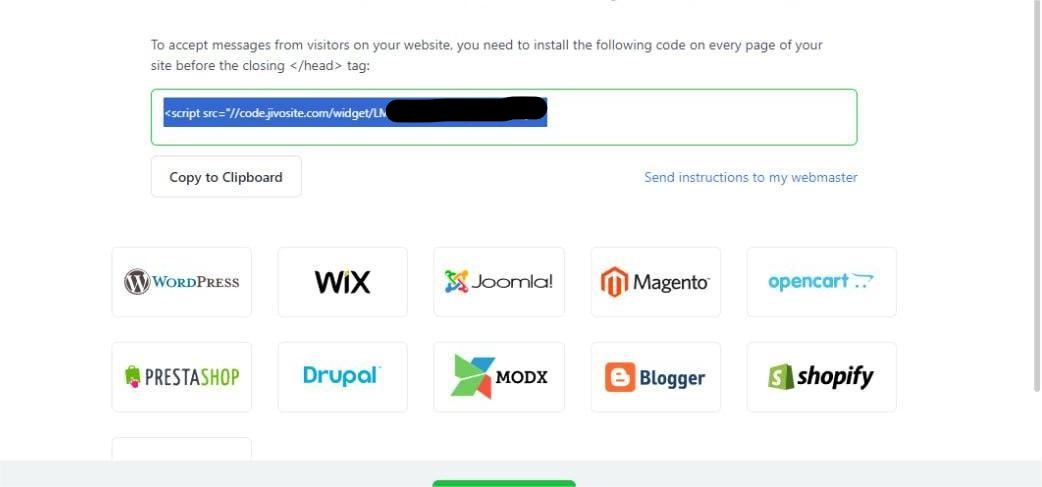Image resolution: width=1042 pixels, height=487 pixels.
Task: Select the Blogger integration tile
Action: pyautogui.click(x=655, y=377)
